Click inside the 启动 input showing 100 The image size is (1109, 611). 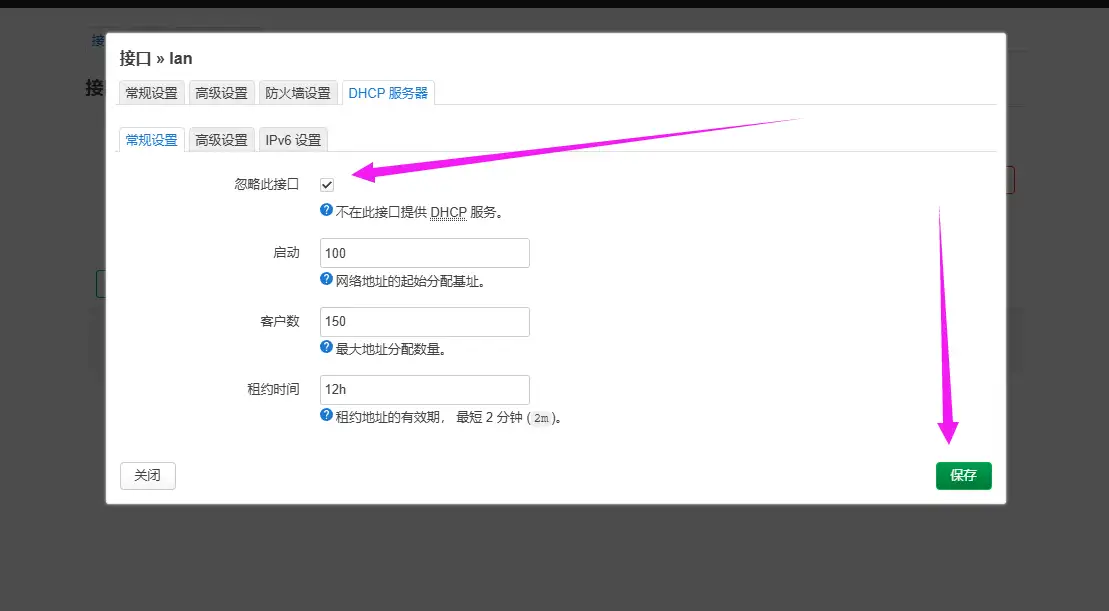pos(424,252)
